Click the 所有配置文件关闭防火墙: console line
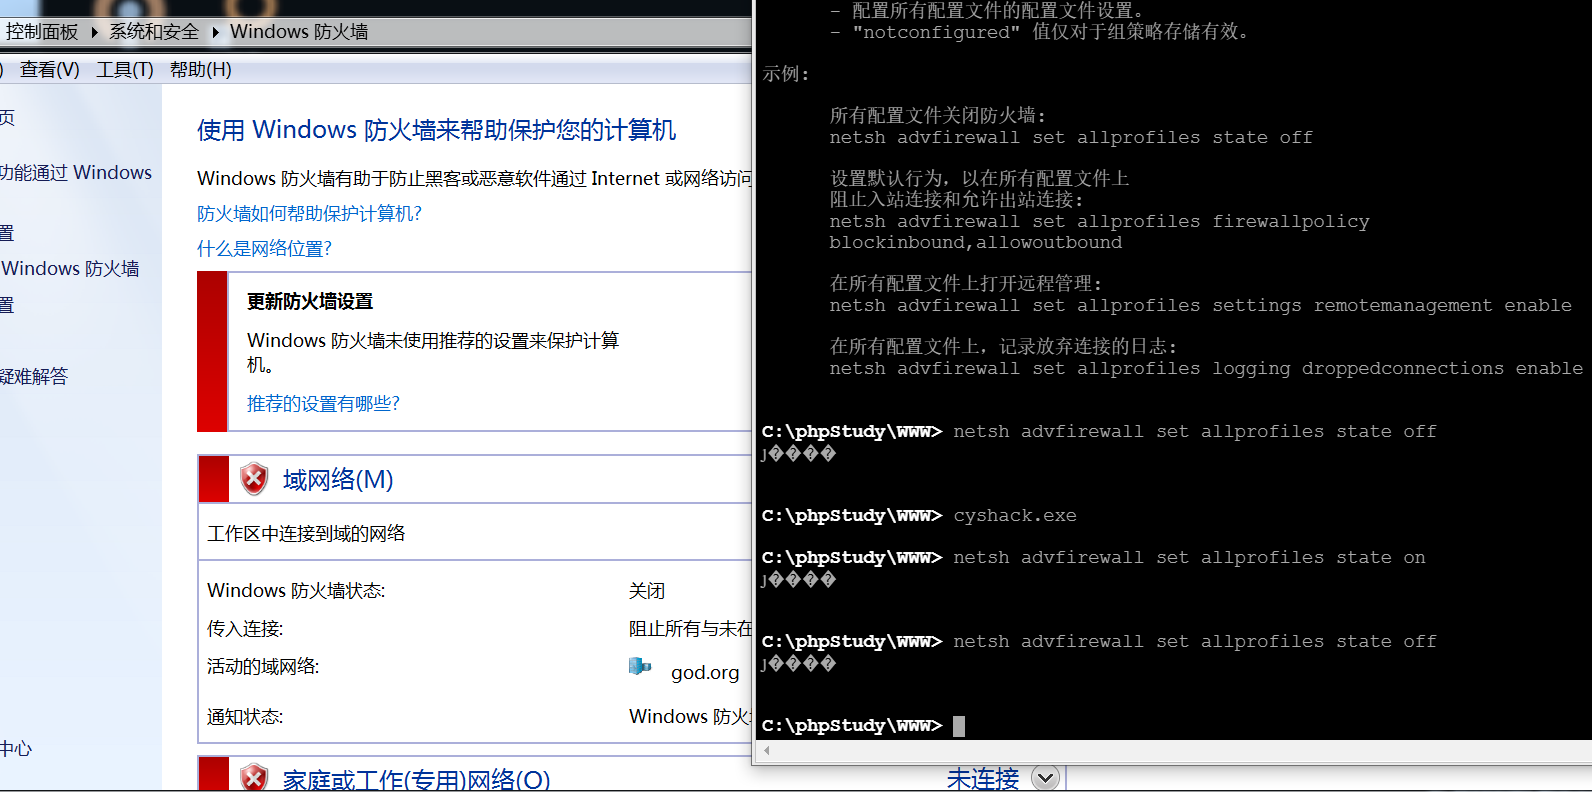 938,116
